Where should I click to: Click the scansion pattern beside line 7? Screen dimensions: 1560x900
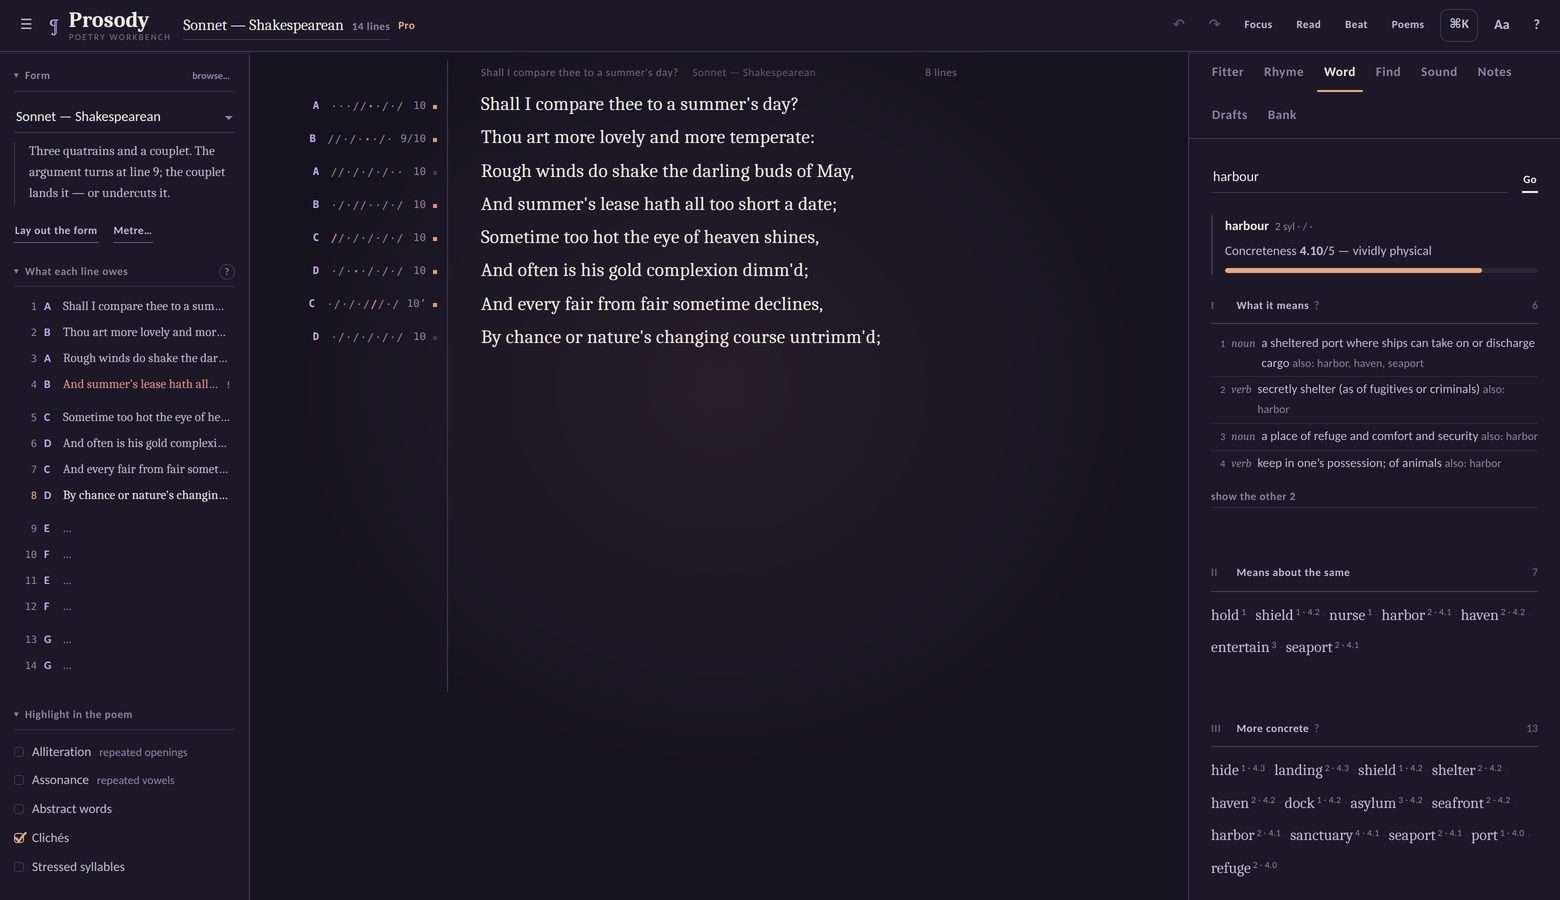pos(363,304)
